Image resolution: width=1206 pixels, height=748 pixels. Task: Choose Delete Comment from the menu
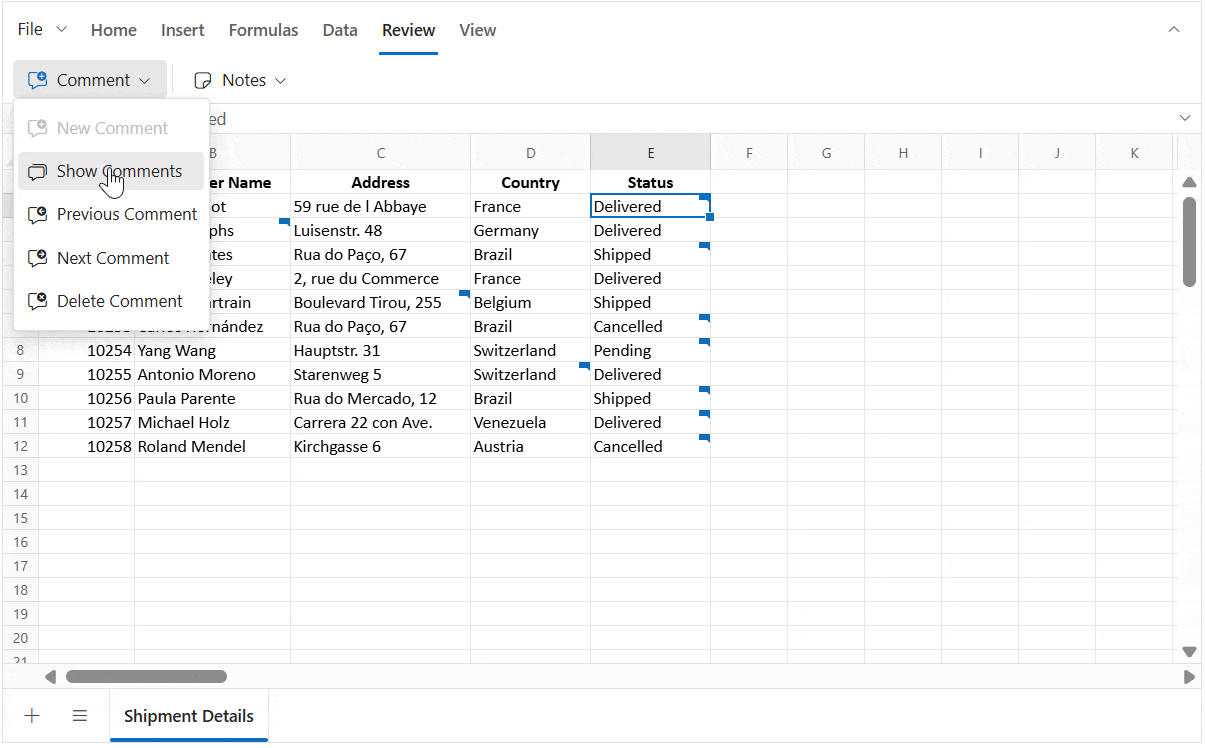111,301
